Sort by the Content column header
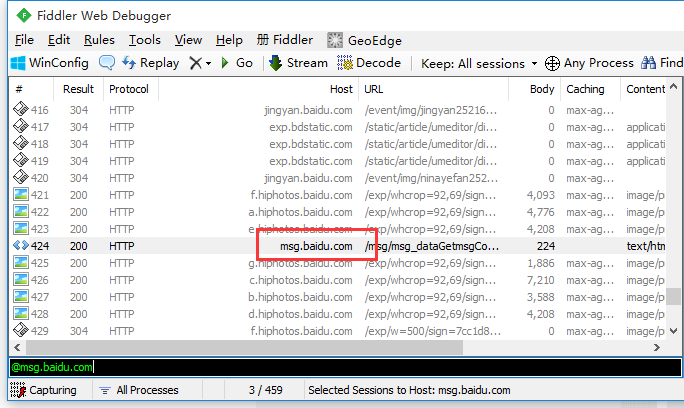Image resolution: width=684 pixels, height=408 pixels. tap(643, 89)
